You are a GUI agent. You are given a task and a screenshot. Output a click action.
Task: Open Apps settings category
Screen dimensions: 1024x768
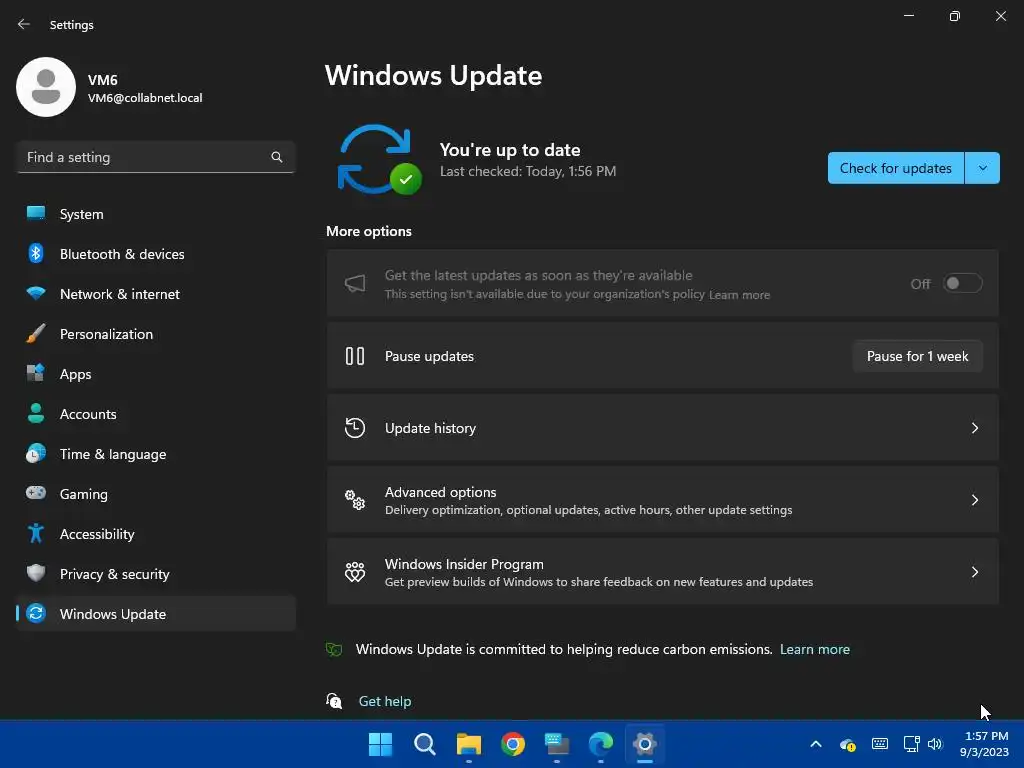(x=156, y=374)
